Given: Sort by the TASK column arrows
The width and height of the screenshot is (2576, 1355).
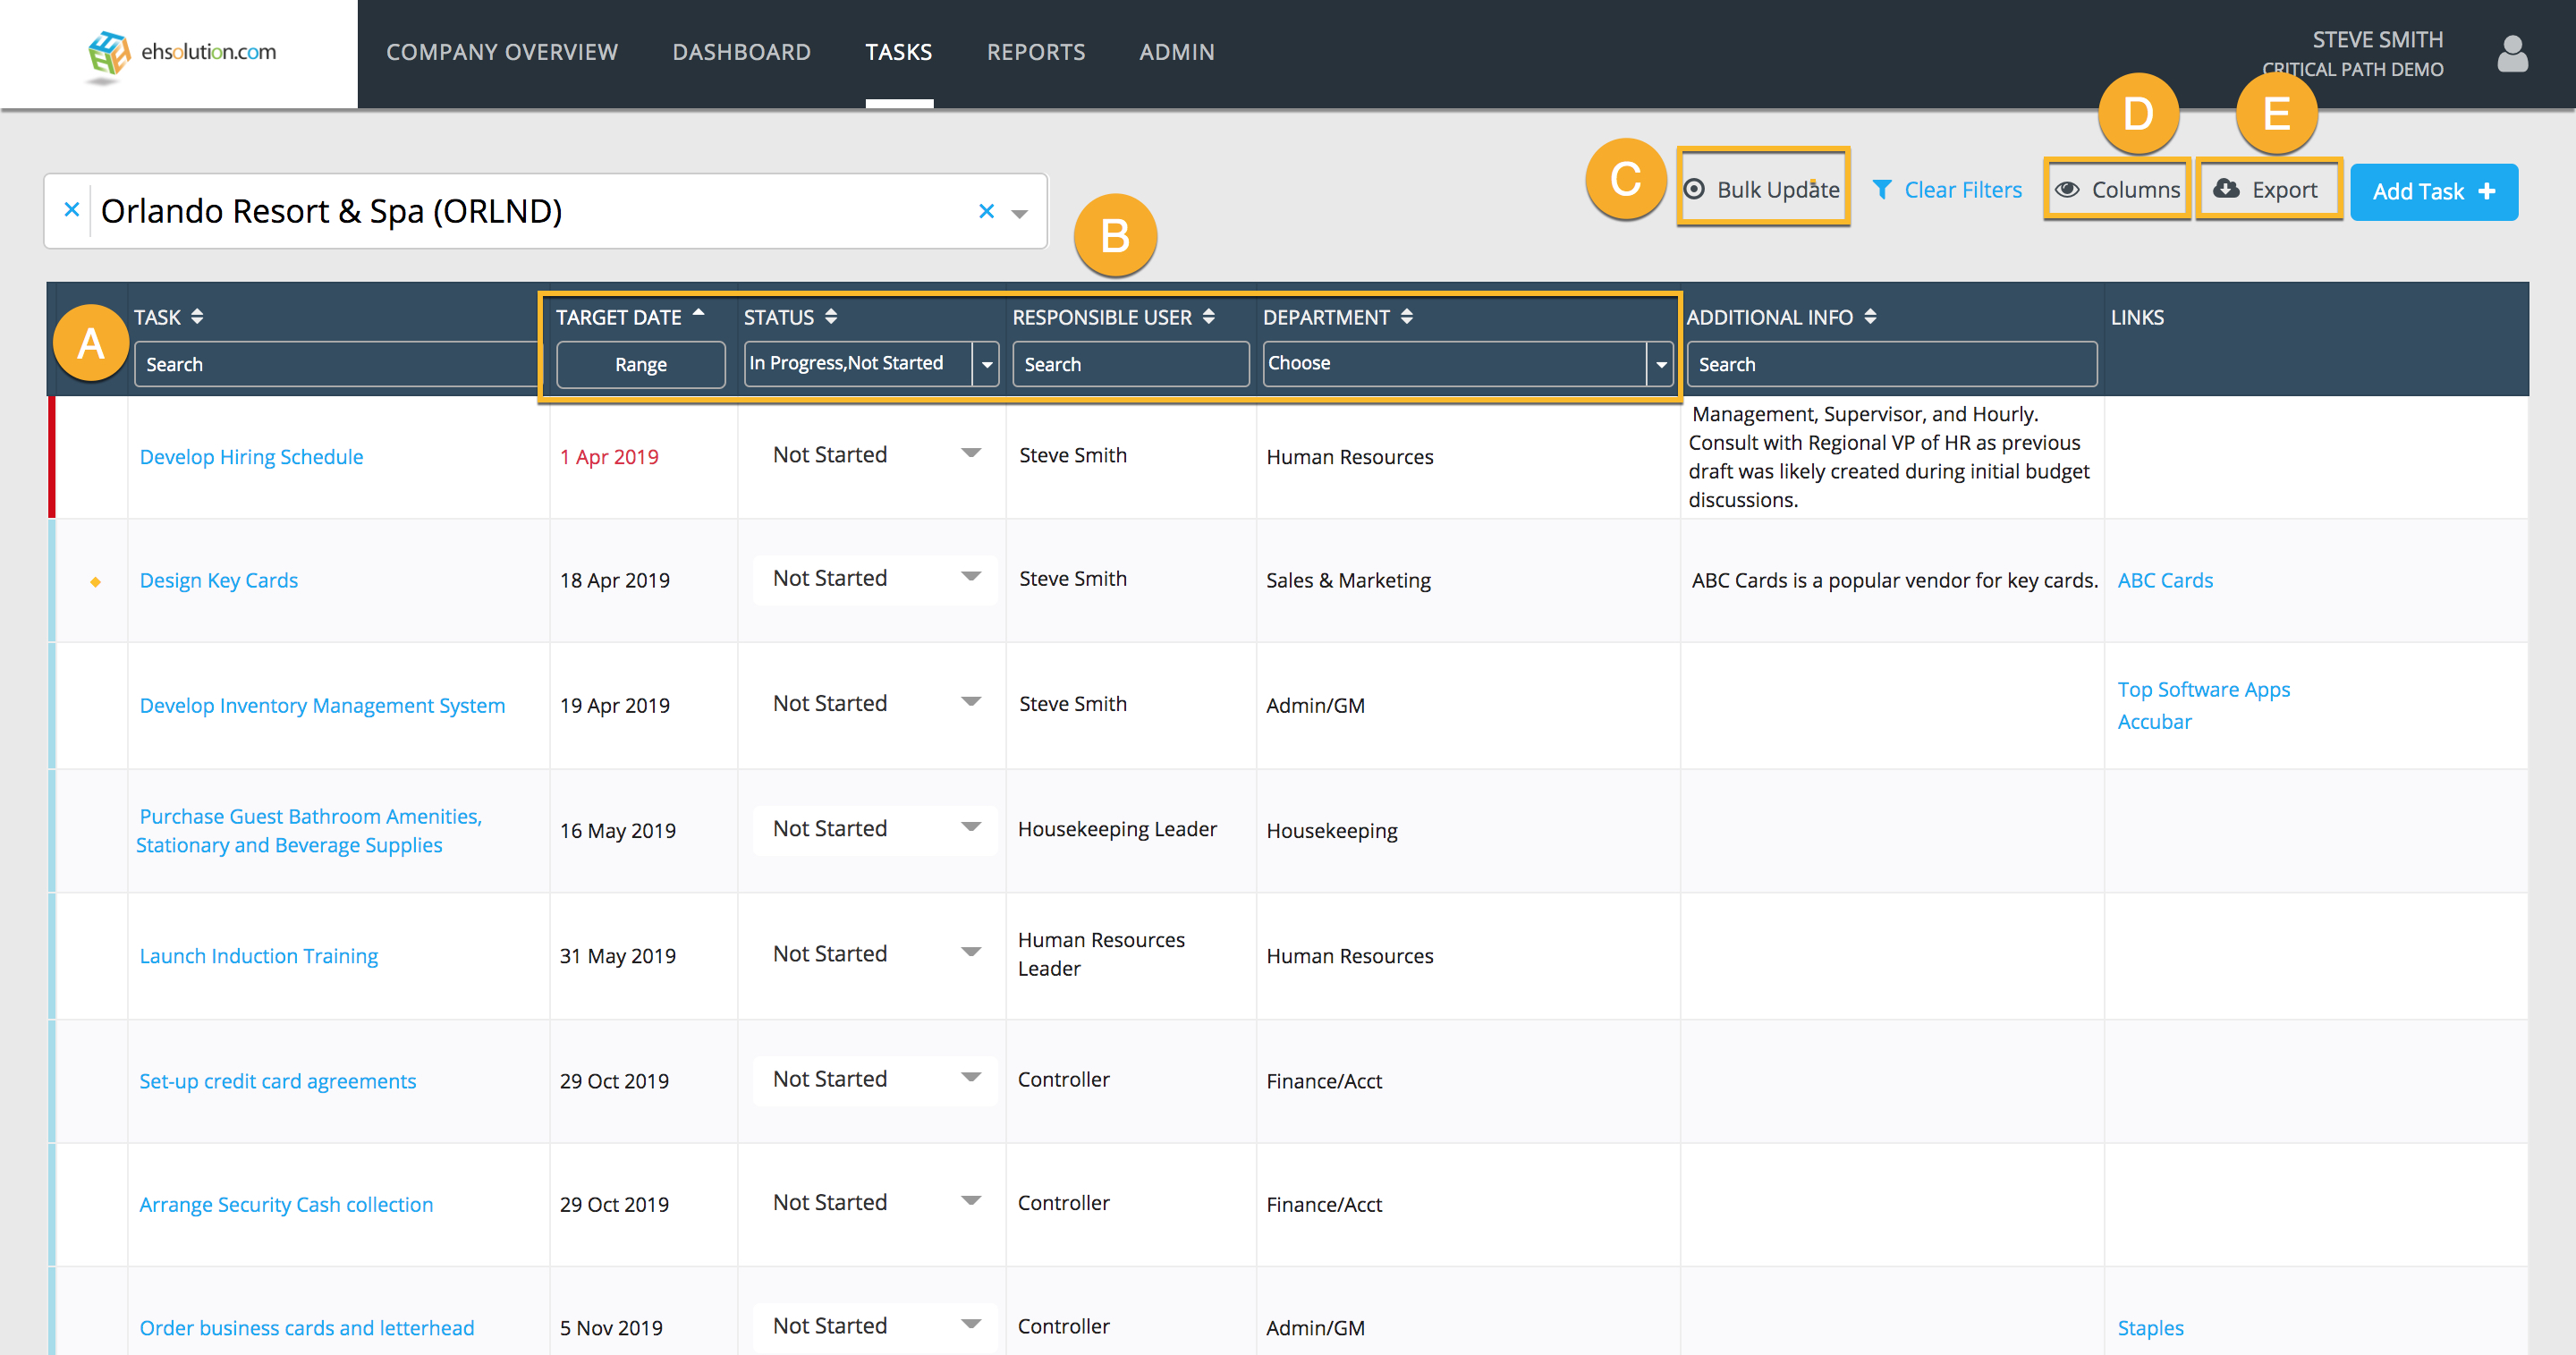Looking at the screenshot, I should tap(197, 316).
